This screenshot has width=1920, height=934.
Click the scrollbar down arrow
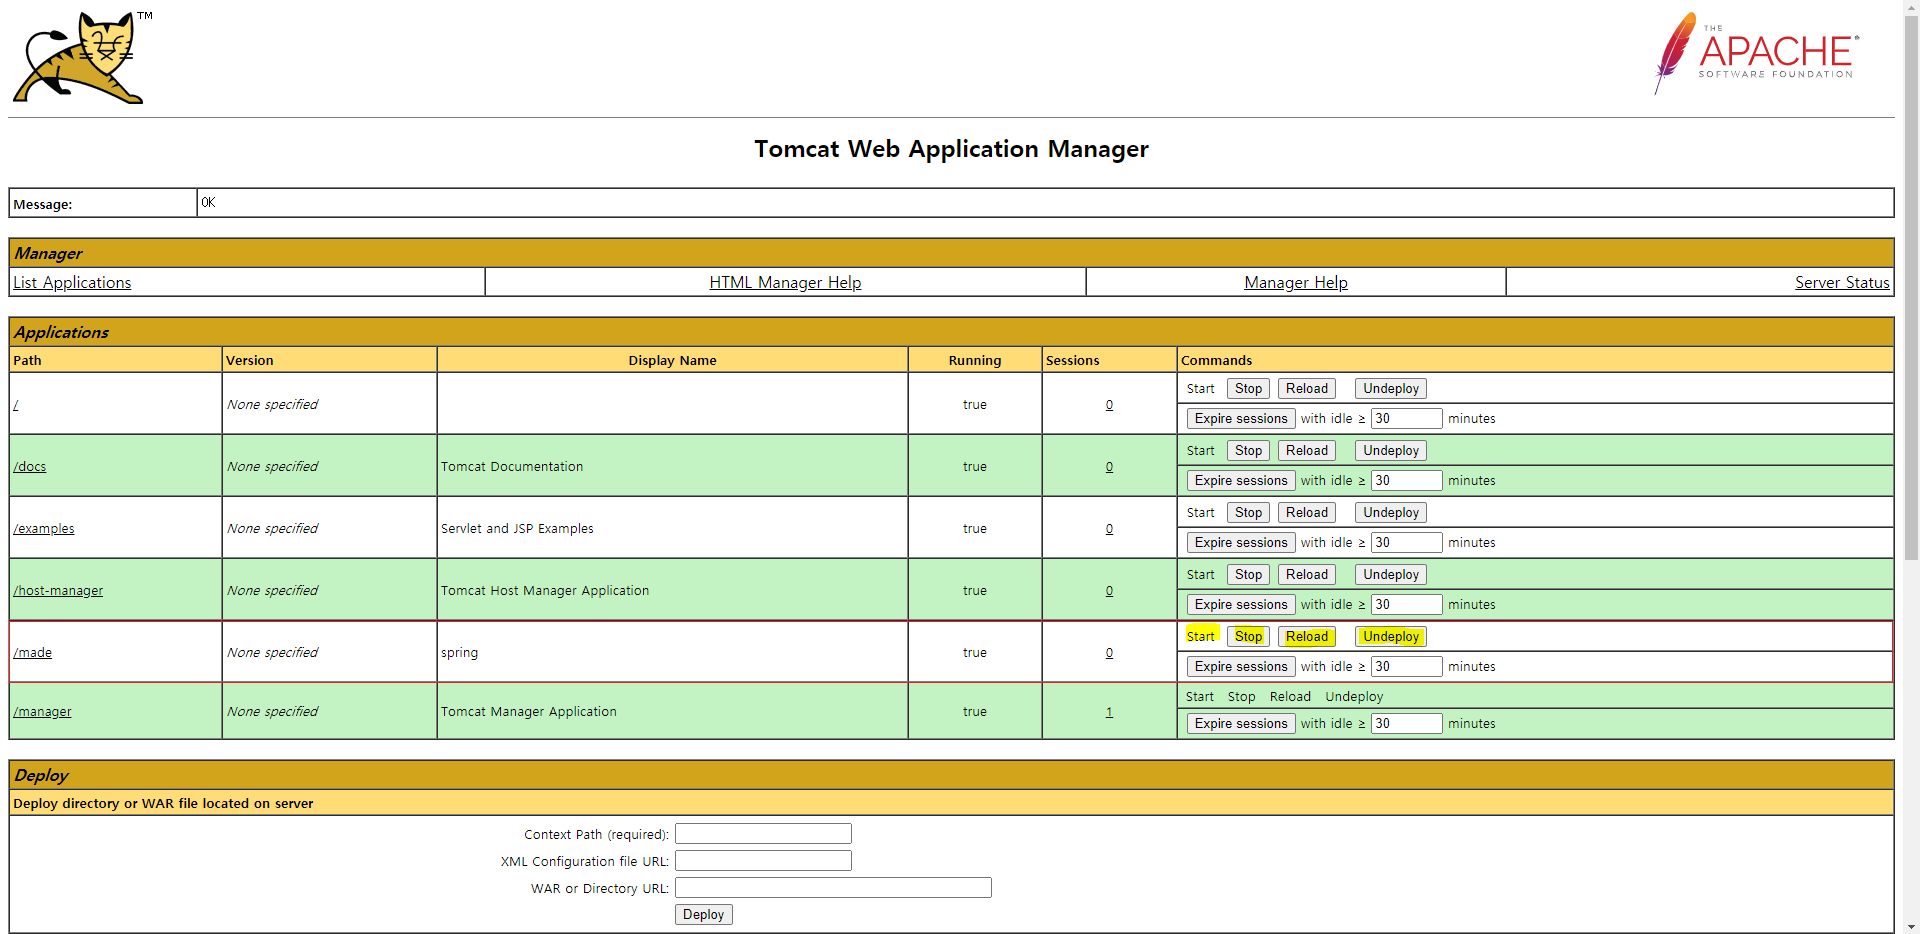[1911, 926]
